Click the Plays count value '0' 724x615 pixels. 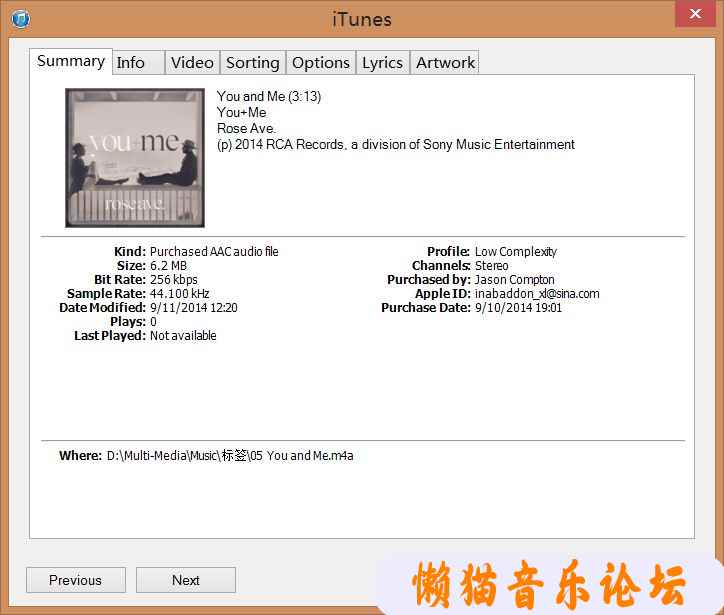point(153,321)
